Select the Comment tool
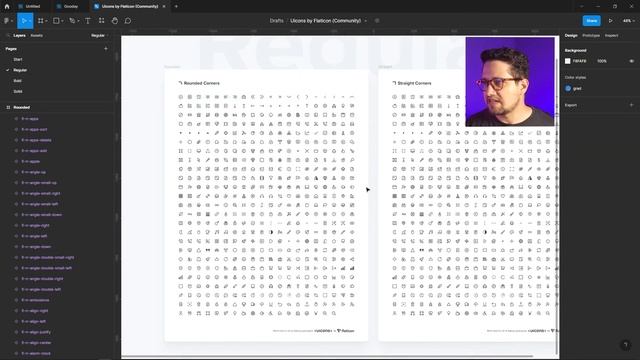This screenshot has height=360, width=640. [128, 21]
